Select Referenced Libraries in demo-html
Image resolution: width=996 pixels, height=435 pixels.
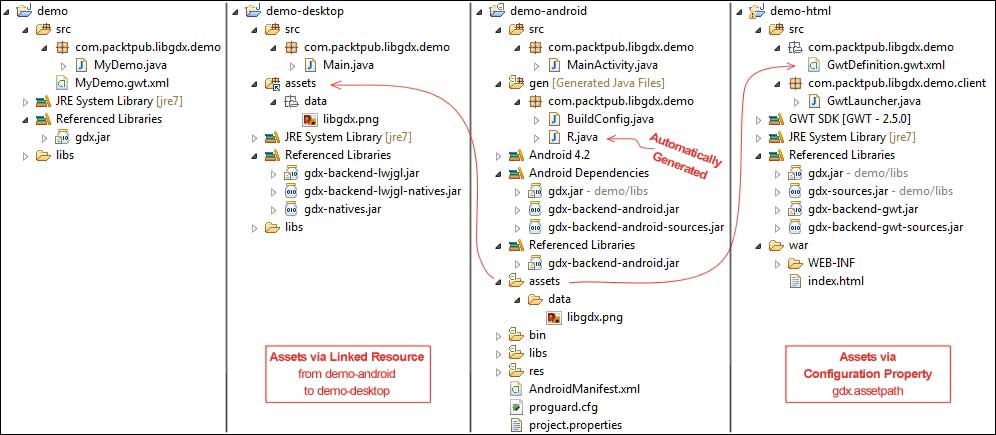click(842, 155)
